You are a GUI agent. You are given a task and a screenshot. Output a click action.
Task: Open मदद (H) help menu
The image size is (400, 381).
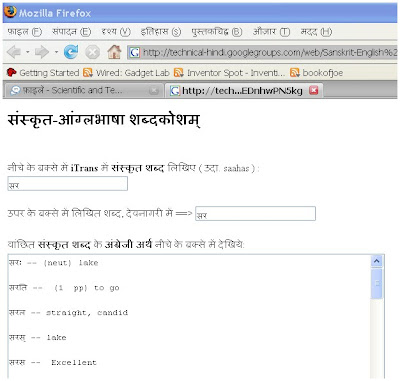click(x=316, y=32)
